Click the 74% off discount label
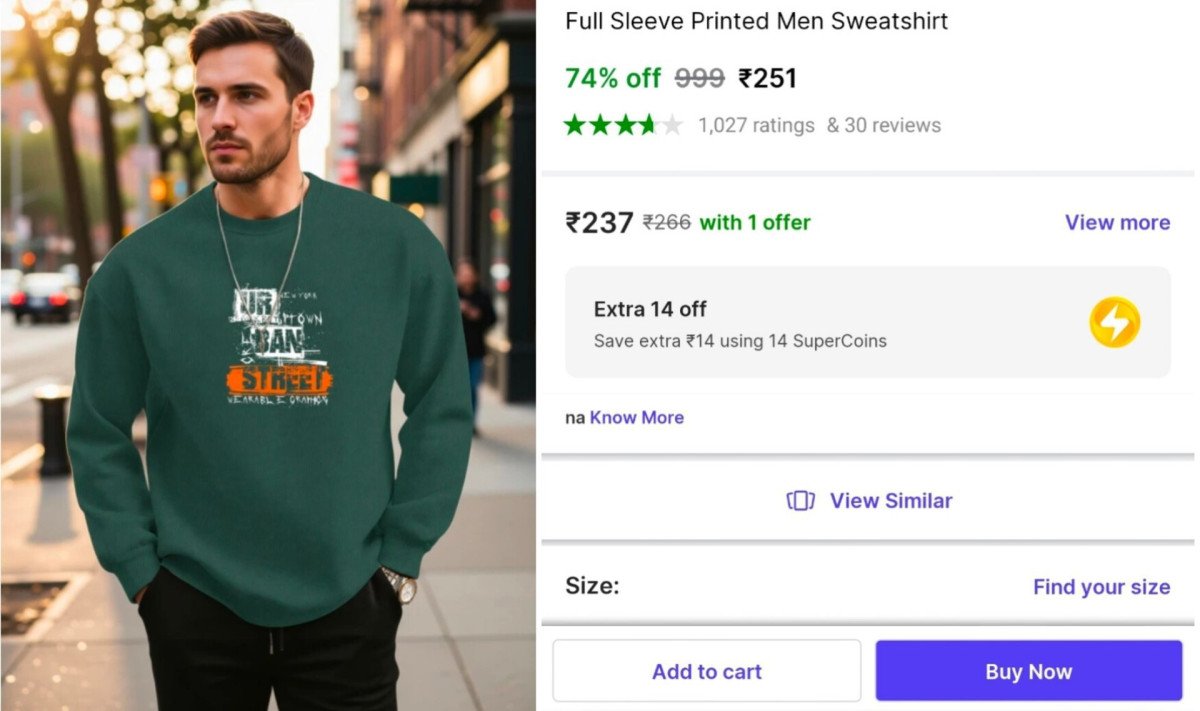This screenshot has height=711, width=1200. [x=613, y=78]
